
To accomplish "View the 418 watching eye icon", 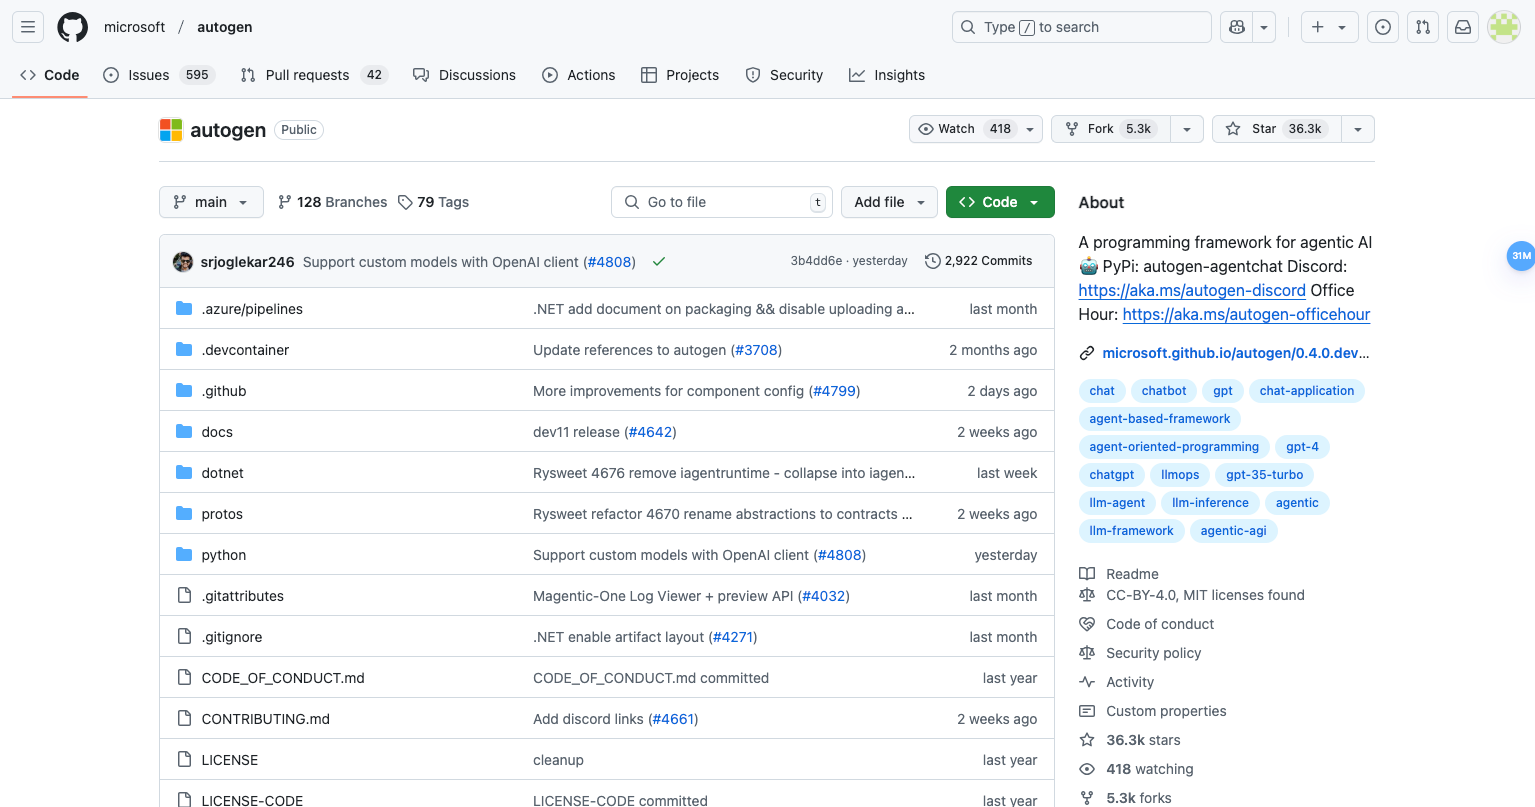I will (1087, 769).
